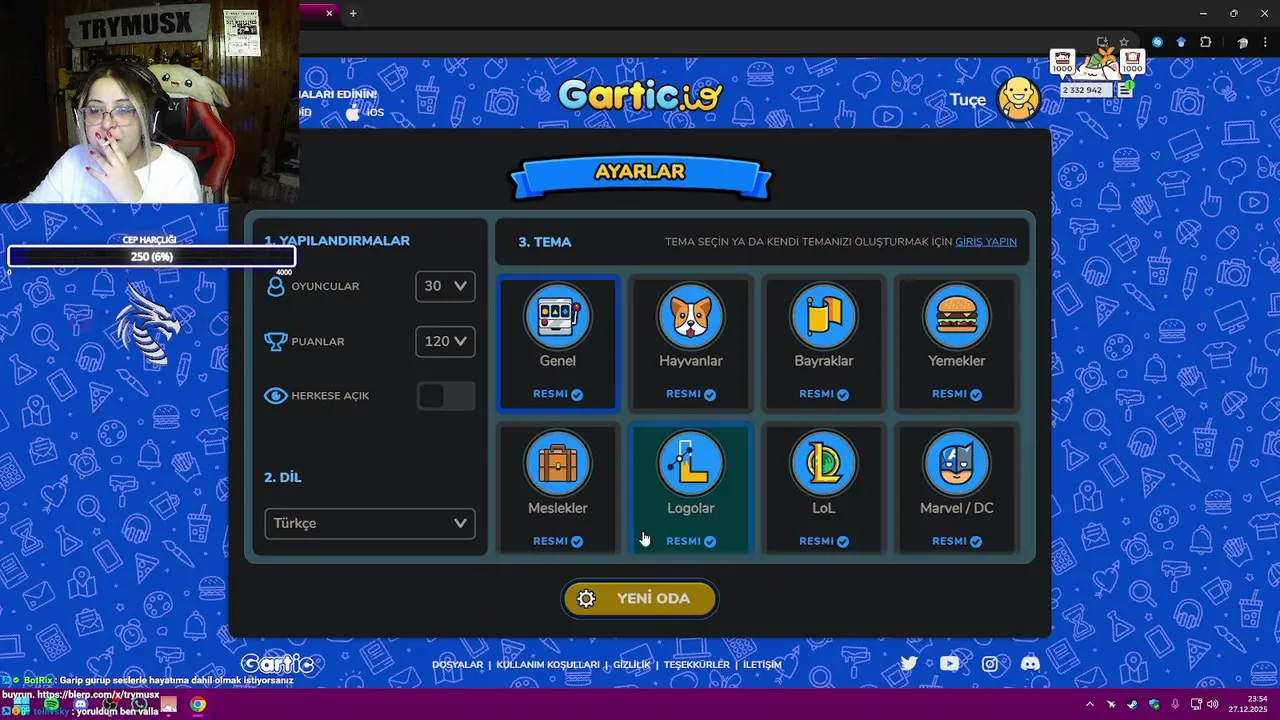Bookmark the page with star icon

pyautogui.click(x=1124, y=42)
